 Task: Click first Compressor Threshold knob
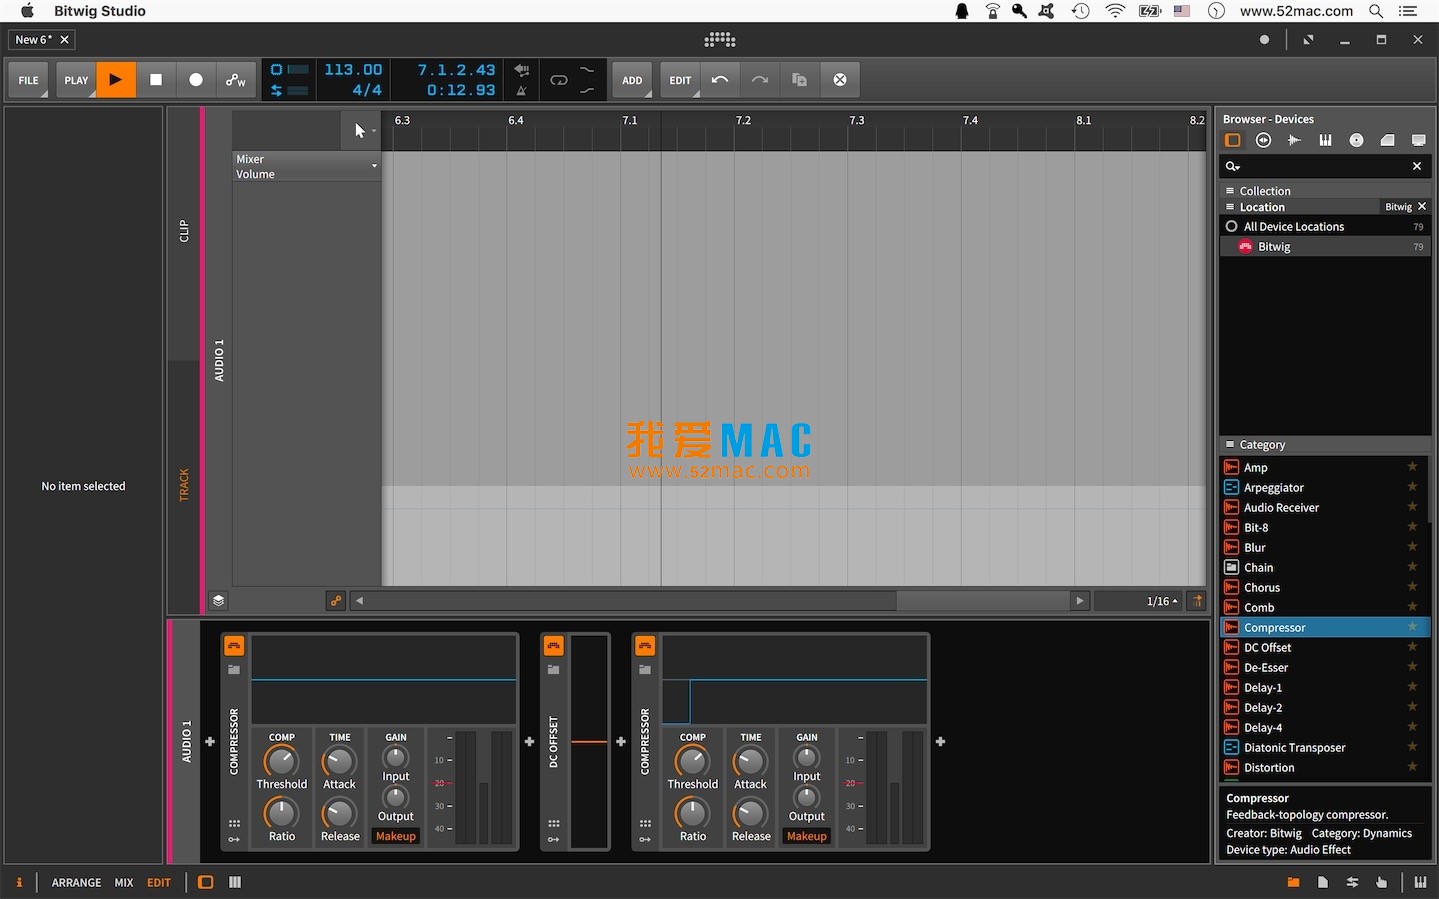pyautogui.click(x=282, y=762)
